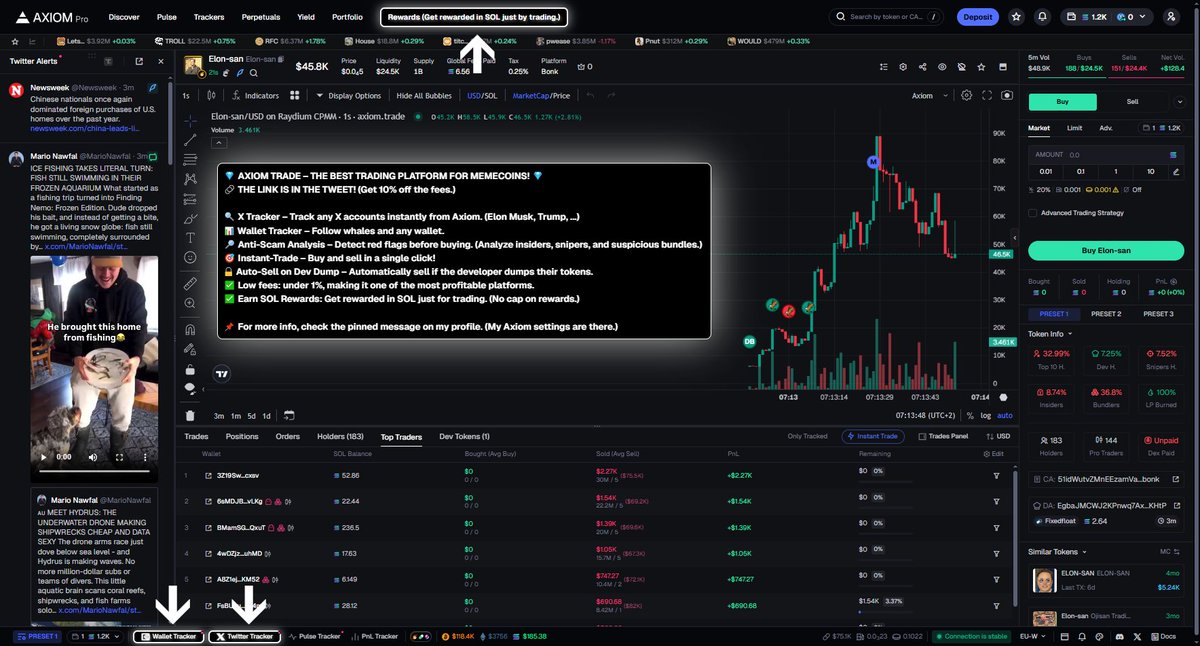
Task: Open the Twitter Tracker in bottom bar
Action: [x=245, y=636]
